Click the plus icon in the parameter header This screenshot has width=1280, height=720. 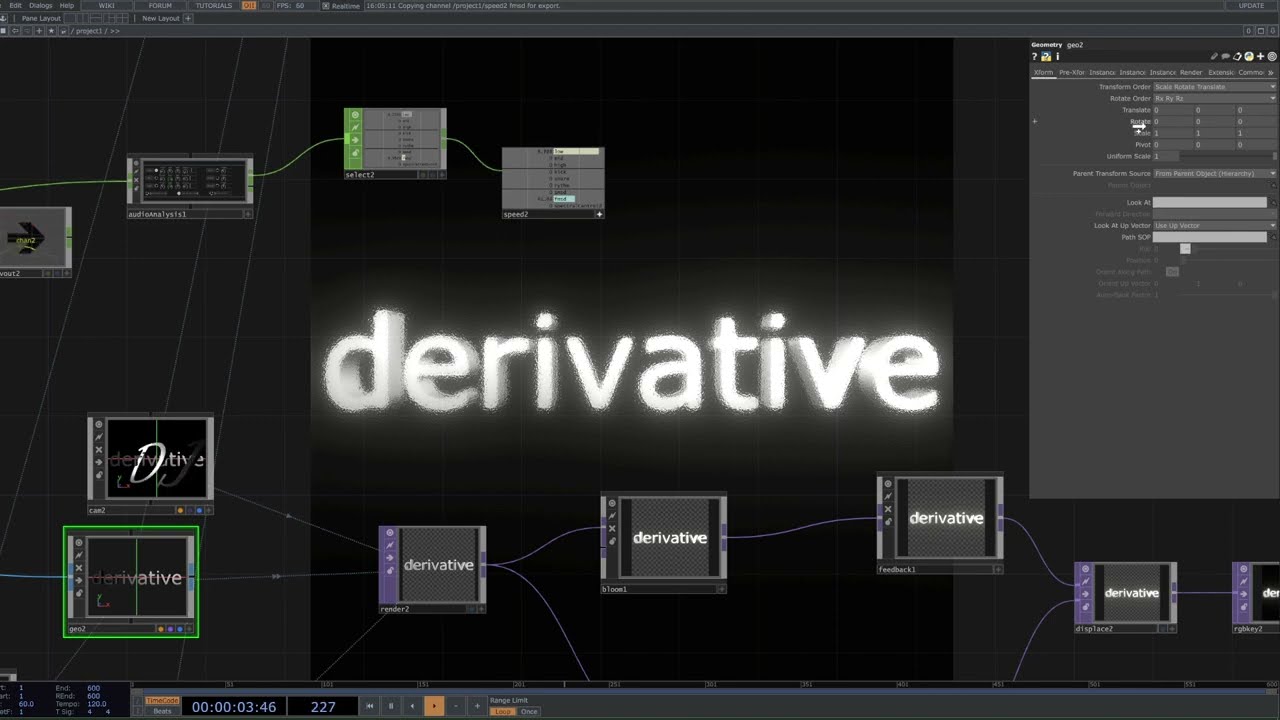[1260, 57]
